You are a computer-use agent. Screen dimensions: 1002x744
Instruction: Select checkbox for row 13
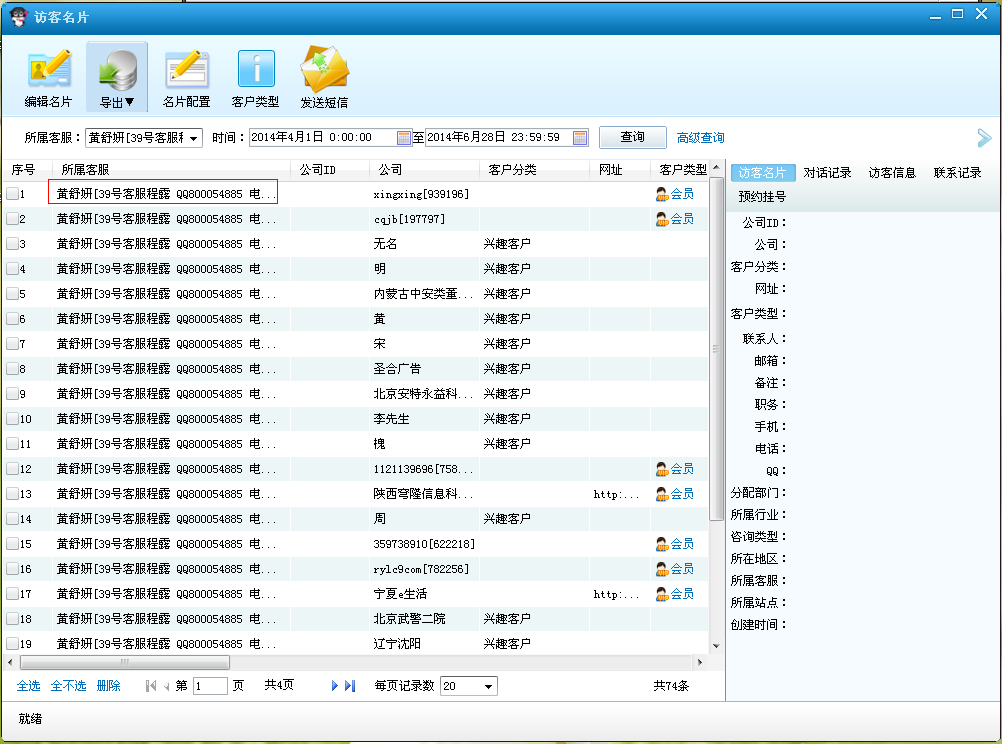coord(12,494)
